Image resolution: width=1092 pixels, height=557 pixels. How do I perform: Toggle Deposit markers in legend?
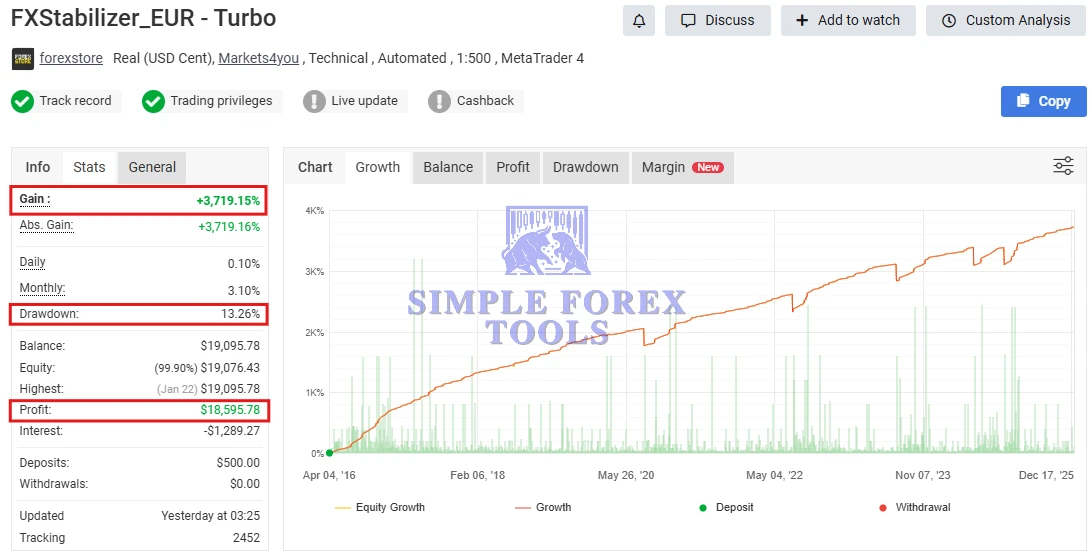click(x=726, y=507)
